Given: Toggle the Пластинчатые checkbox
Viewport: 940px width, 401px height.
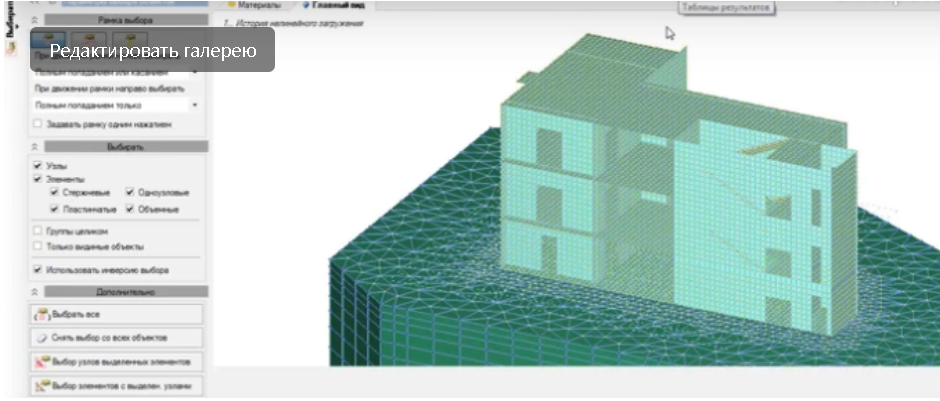Looking at the screenshot, I should pos(55,209).
